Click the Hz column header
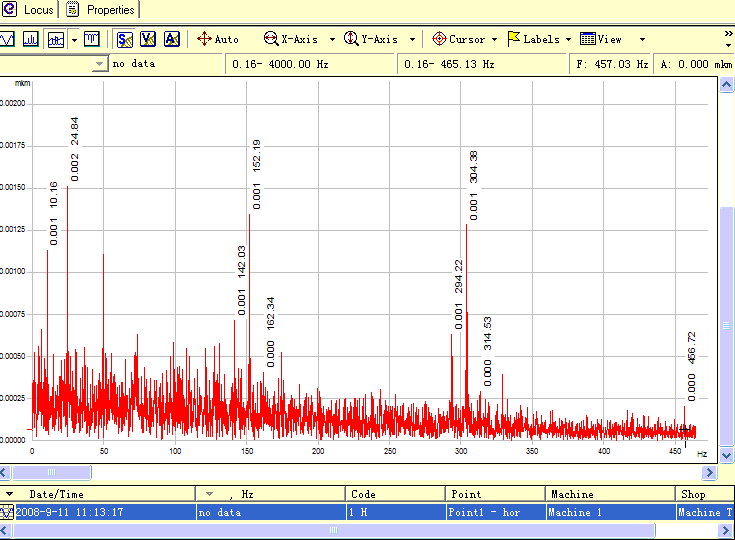 (x=270, y=494)
